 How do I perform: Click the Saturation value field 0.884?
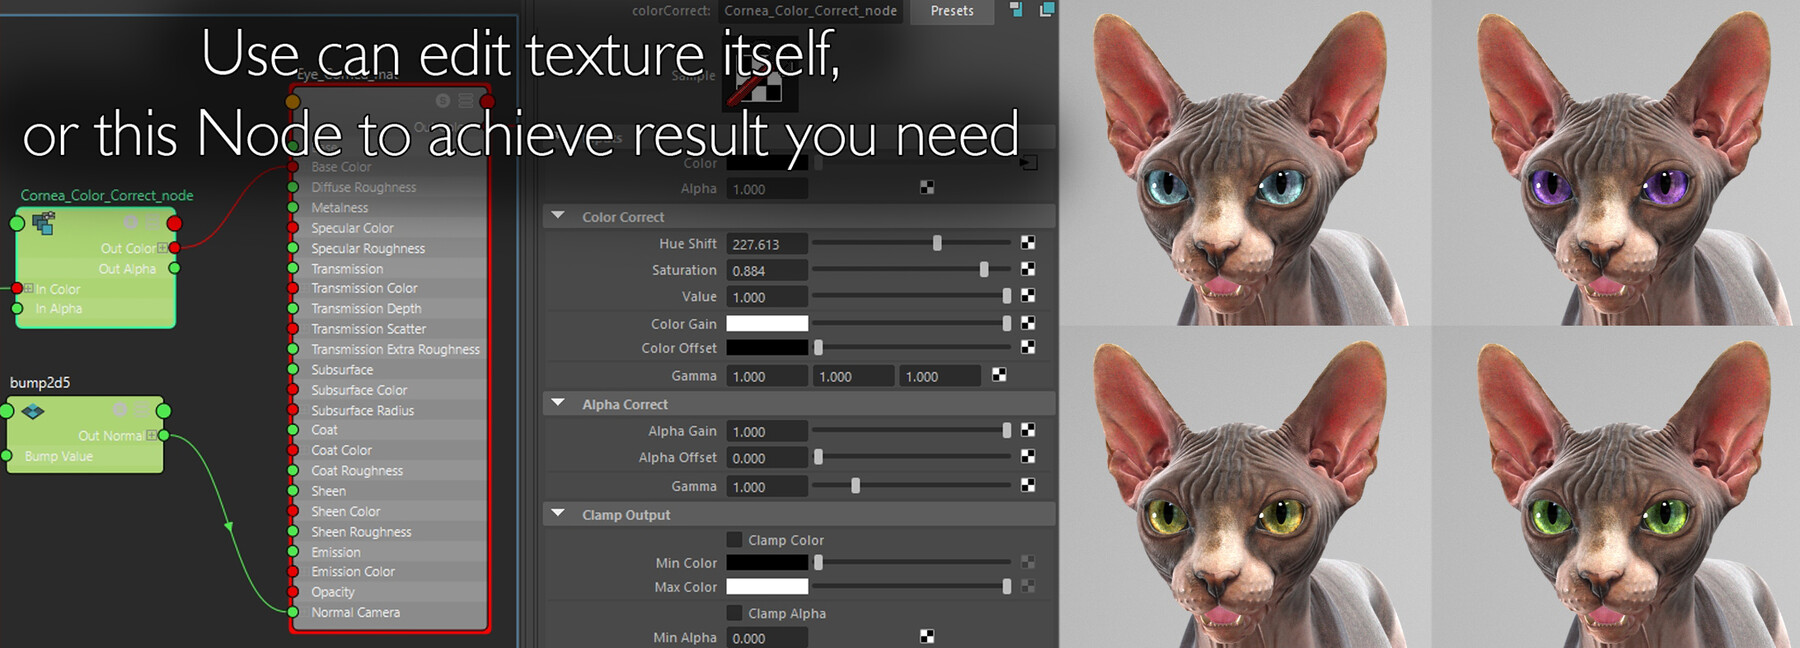point(767,270)
